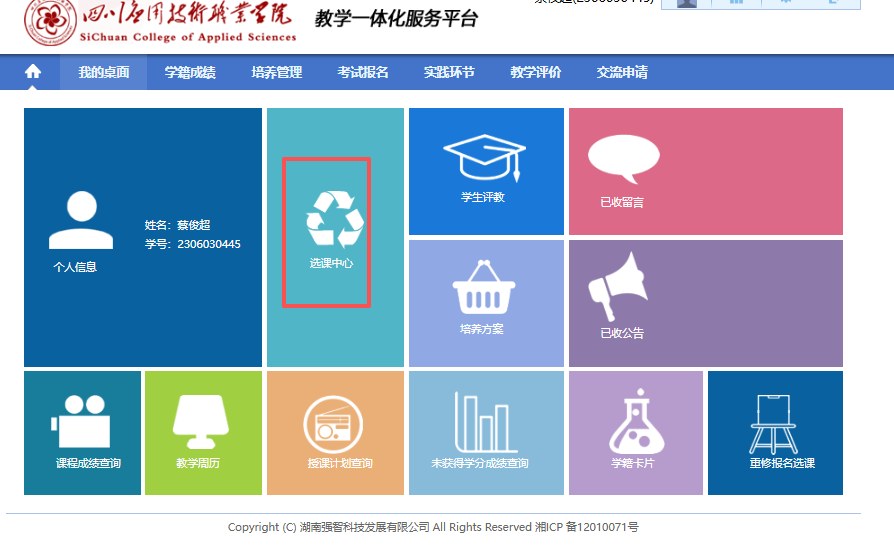Open the 培养管理 menu
This screenshot has height=549, width=894.
coord(277,72)
